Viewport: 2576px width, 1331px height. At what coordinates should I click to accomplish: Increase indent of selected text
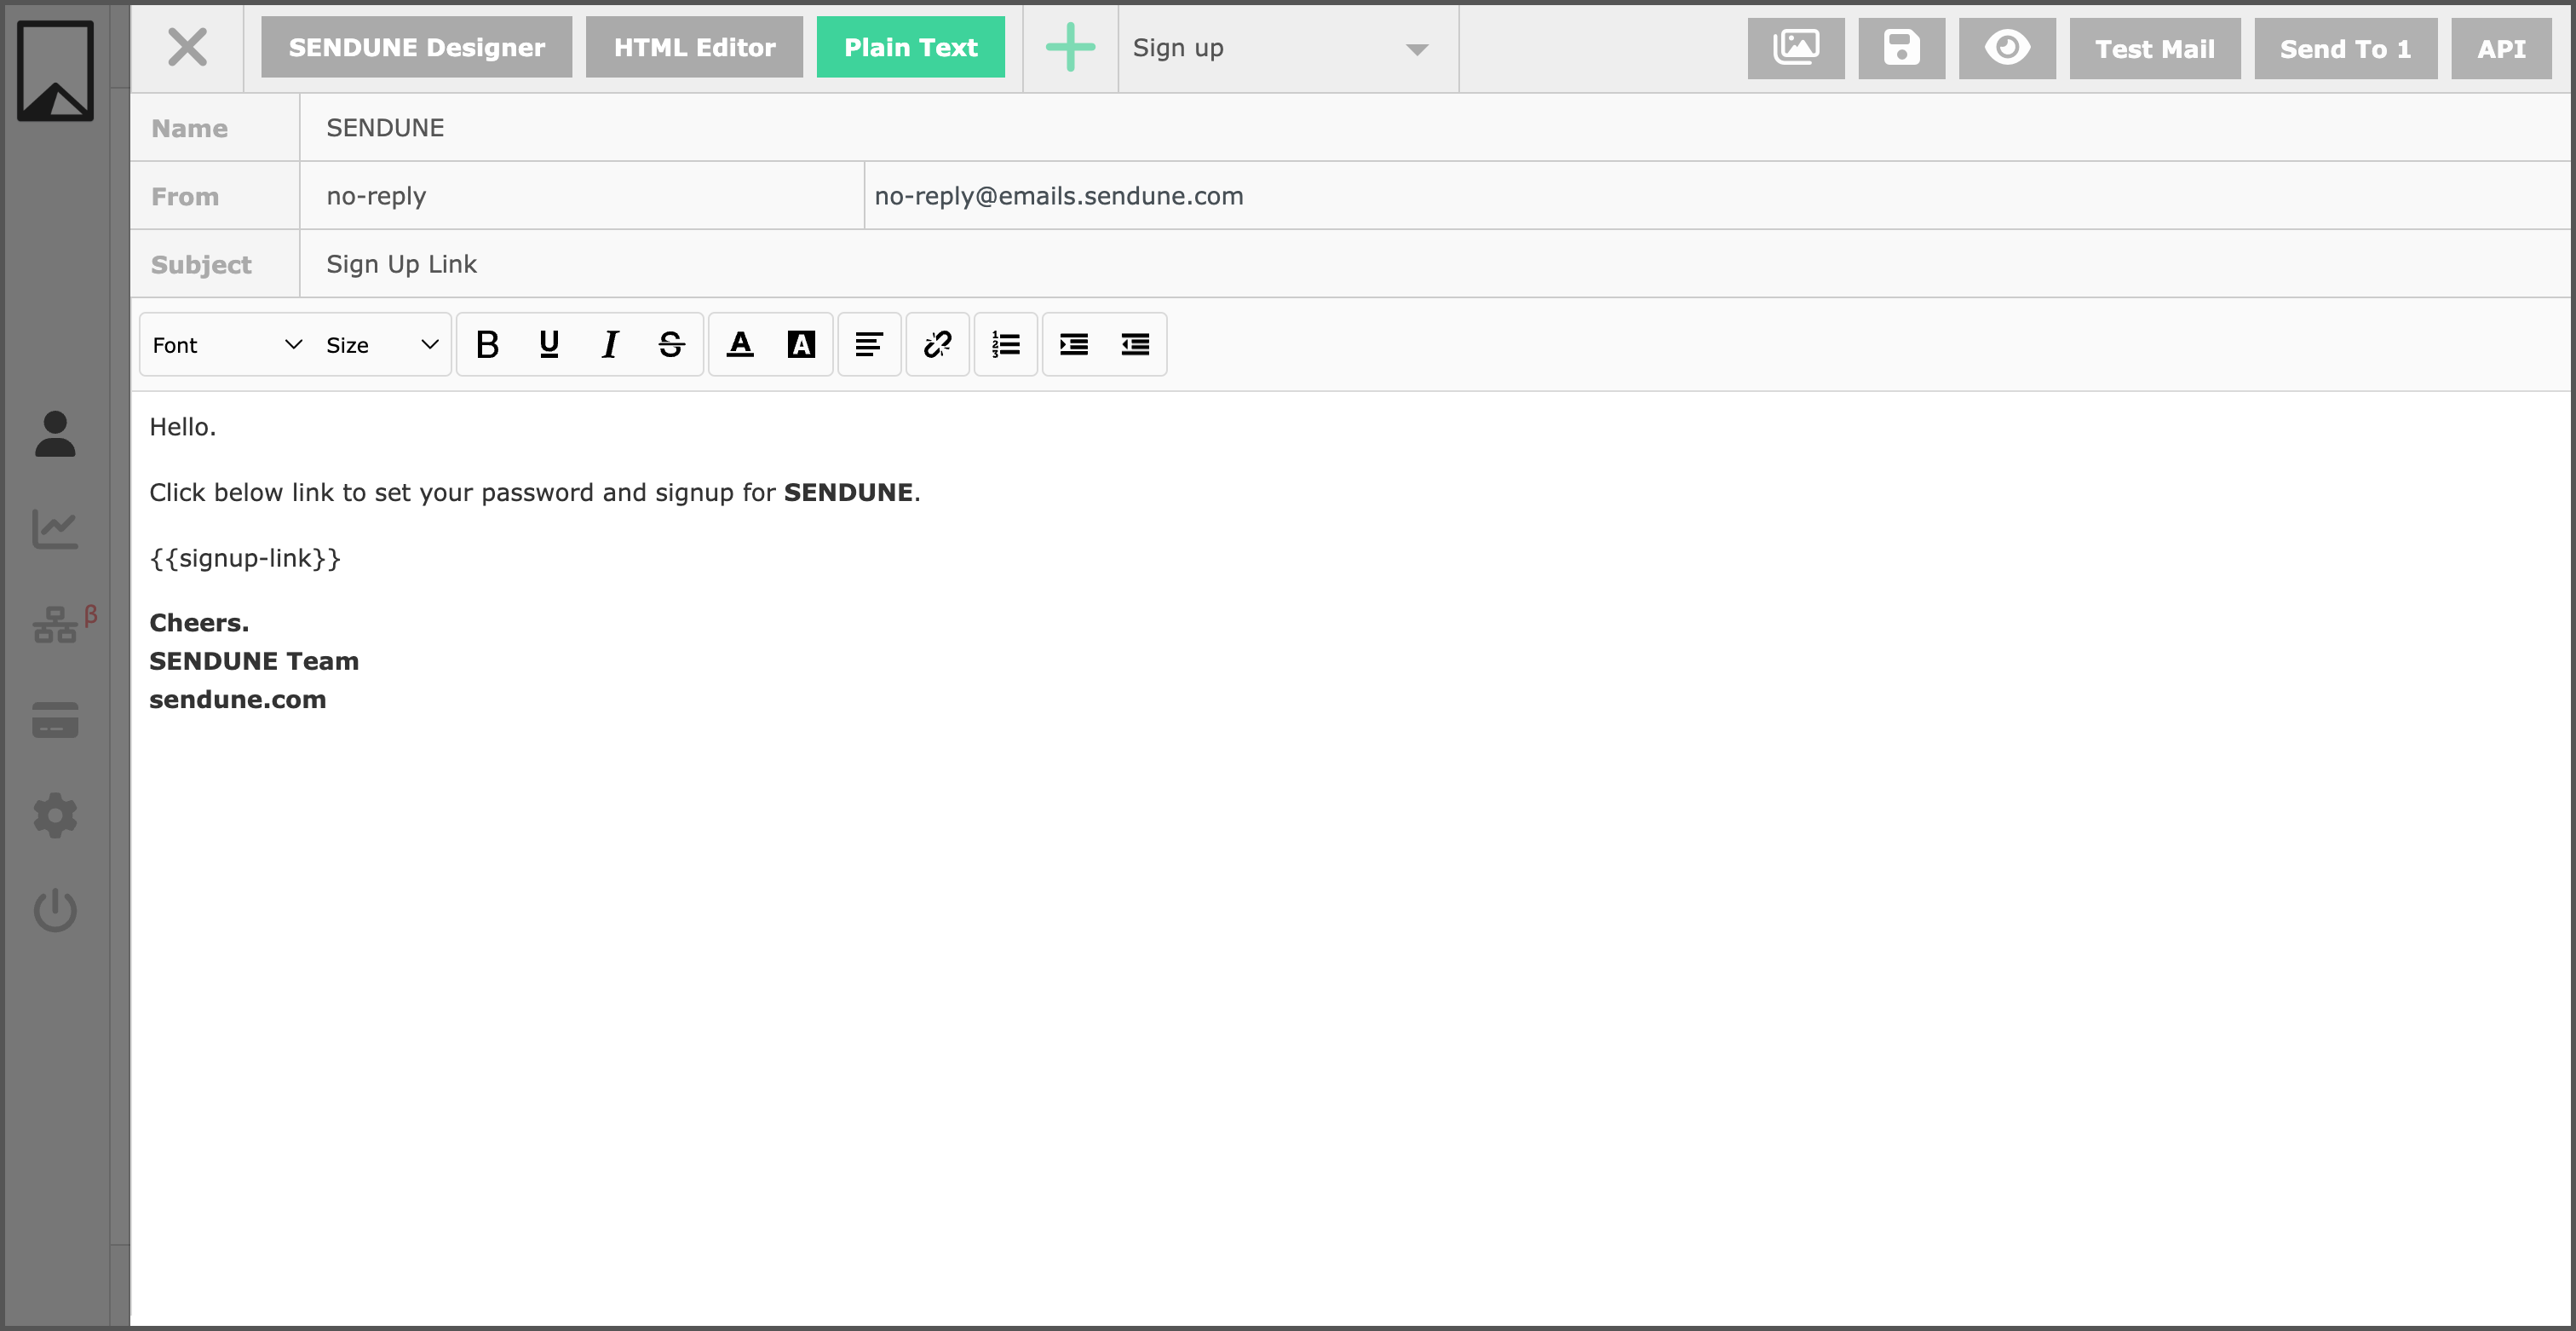coord(1073,345)
